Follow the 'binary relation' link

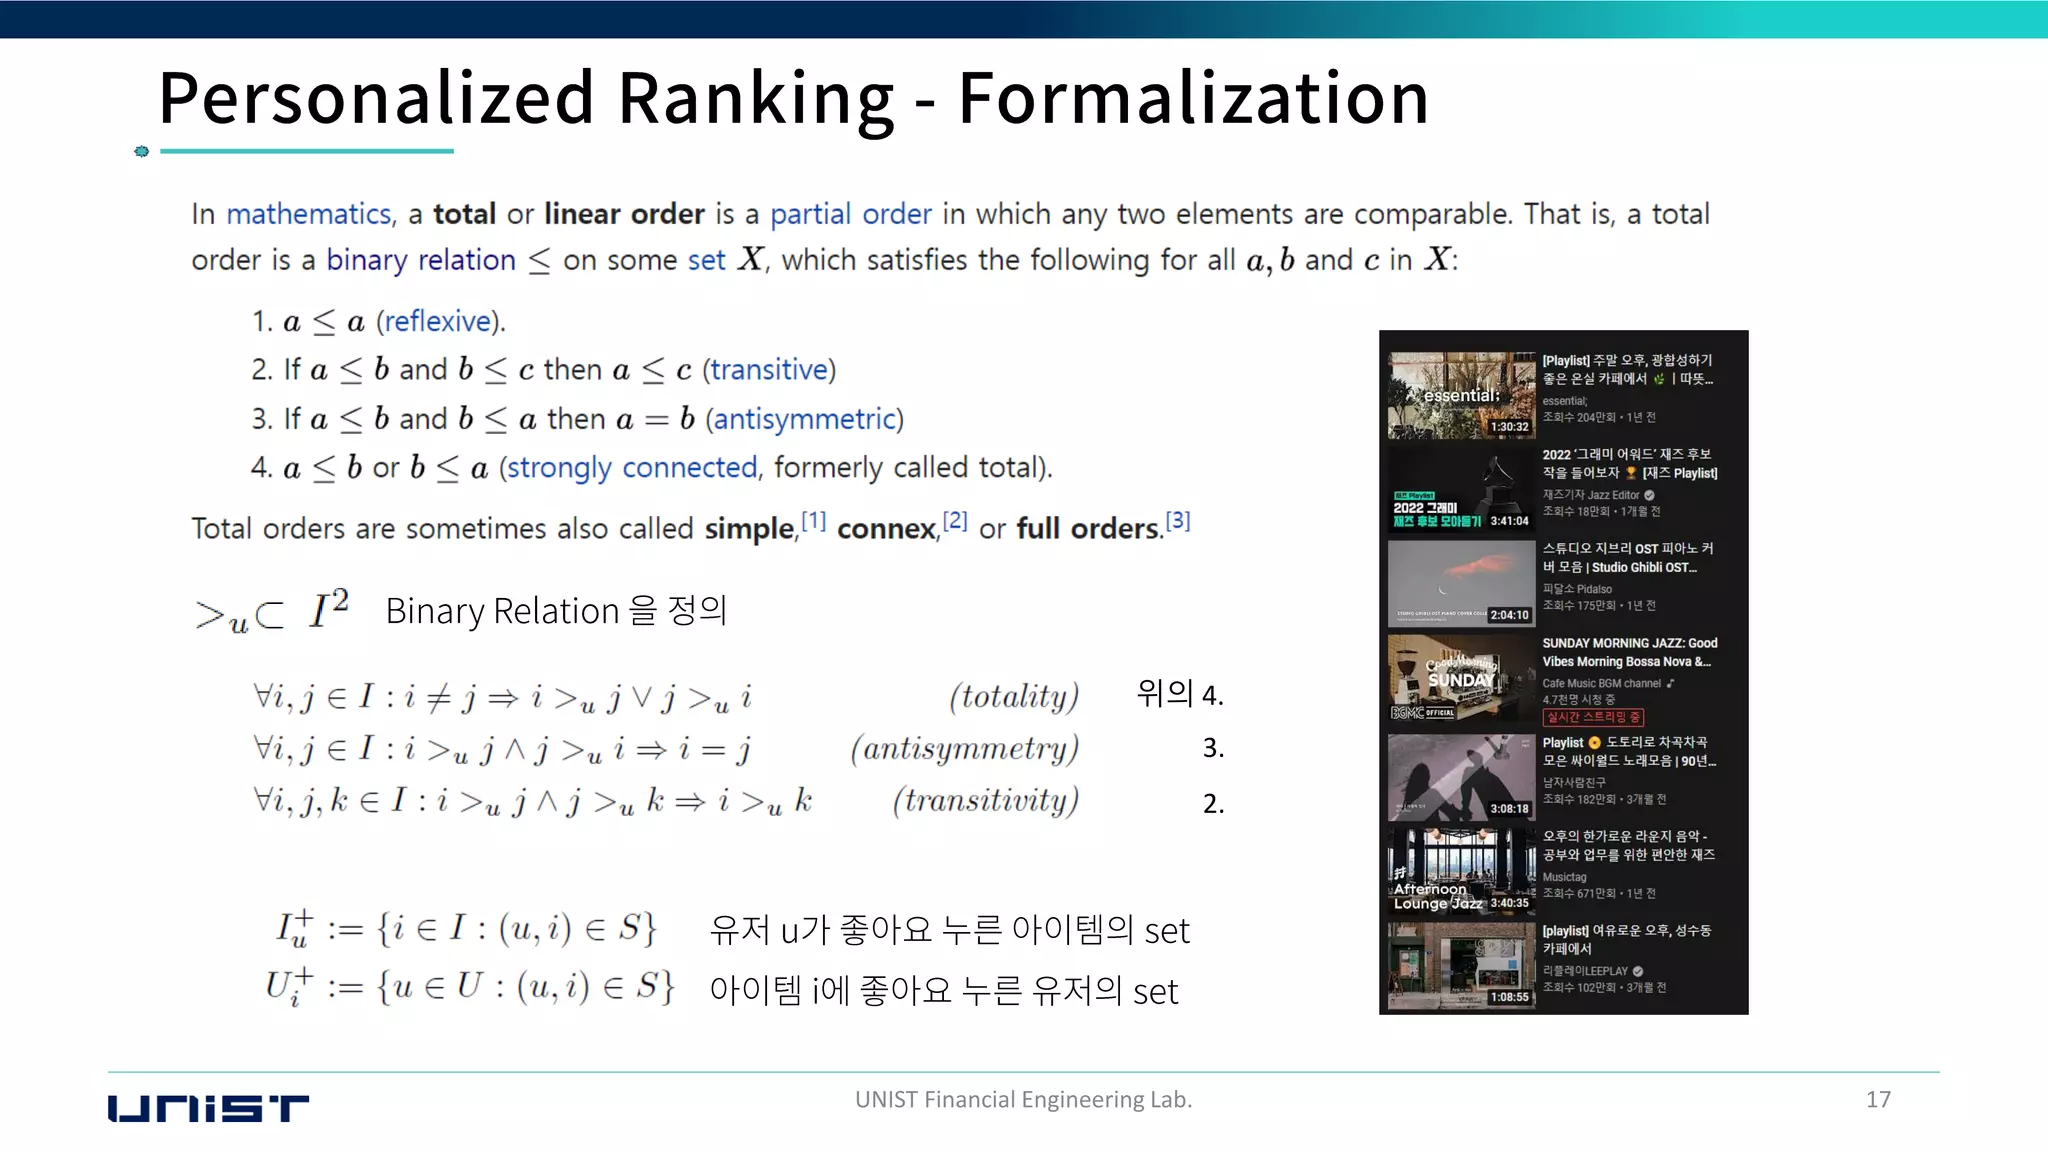[x=421, y=260]
